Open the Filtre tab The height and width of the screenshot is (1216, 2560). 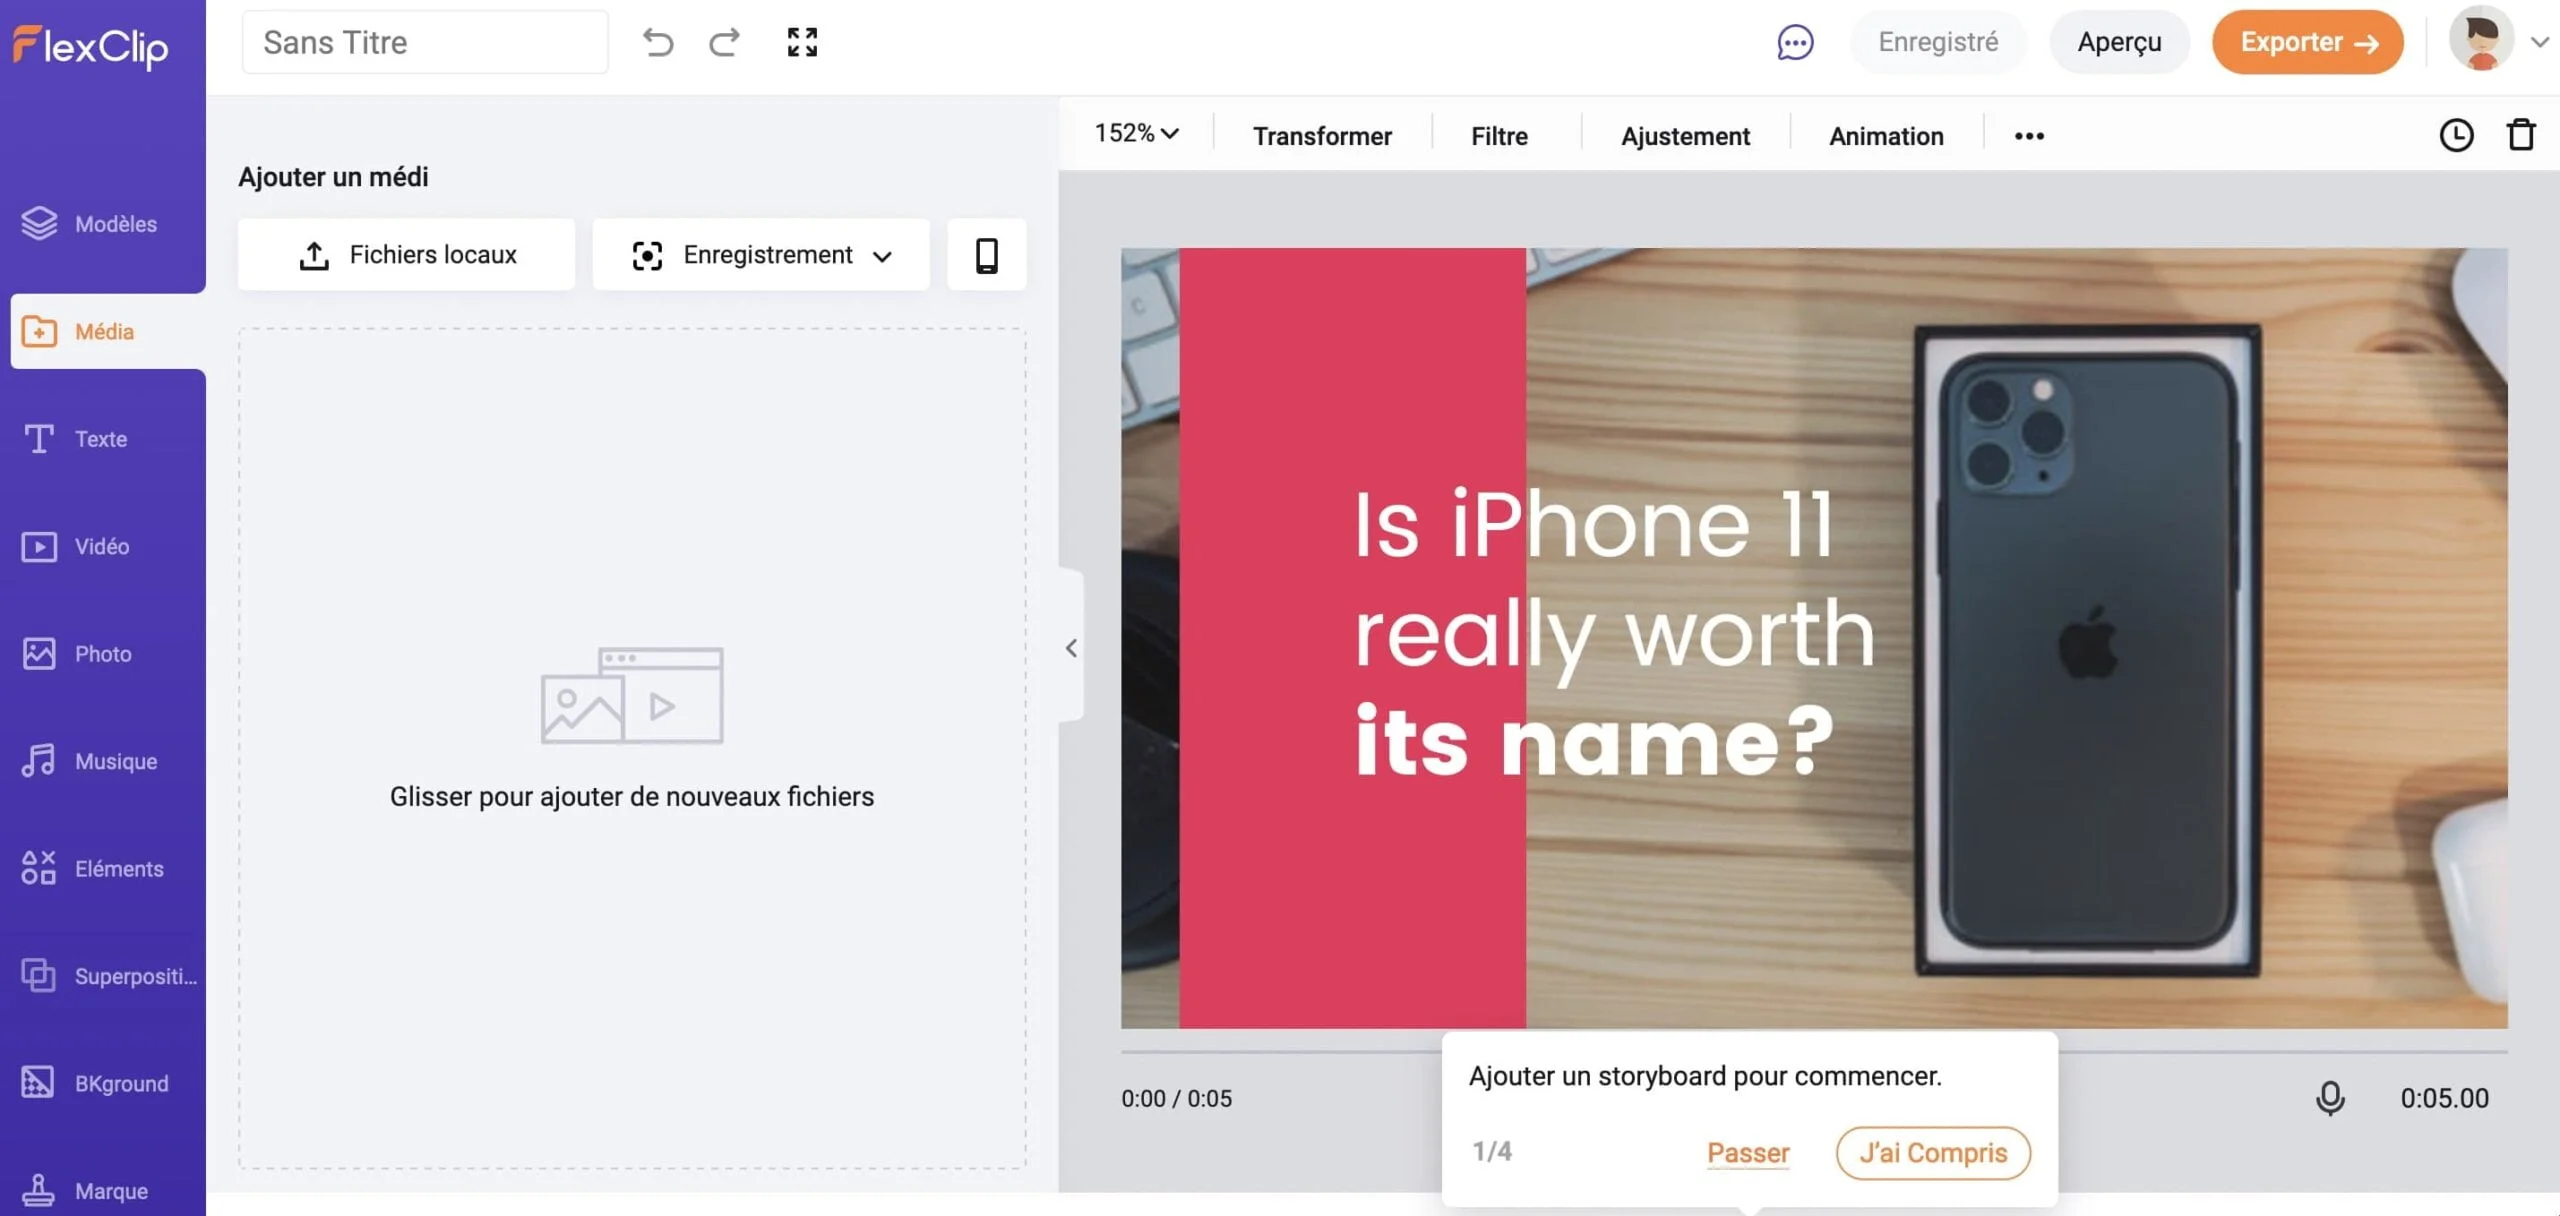click(x=1499, y=136)
